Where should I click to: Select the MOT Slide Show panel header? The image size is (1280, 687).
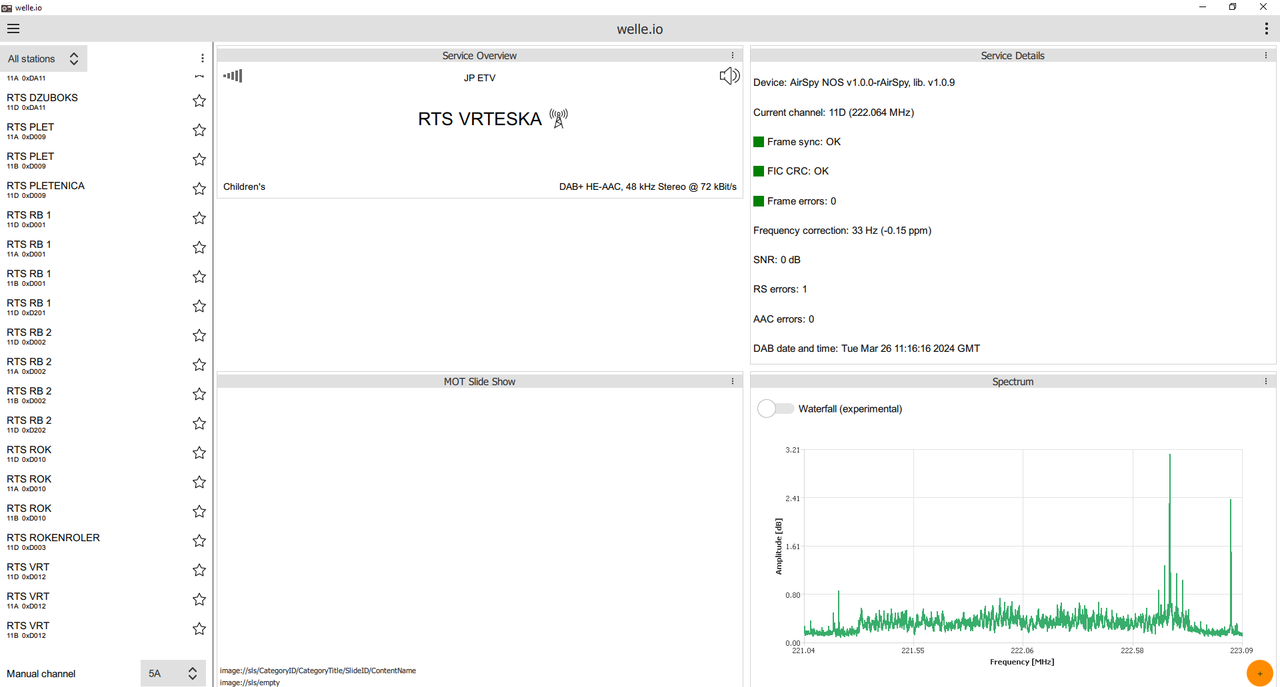(480, 382)
